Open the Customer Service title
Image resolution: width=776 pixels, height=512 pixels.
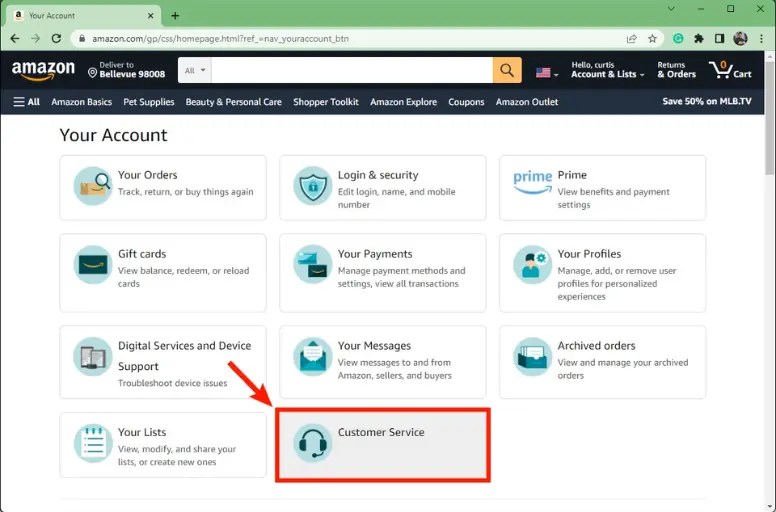(381, 432)
